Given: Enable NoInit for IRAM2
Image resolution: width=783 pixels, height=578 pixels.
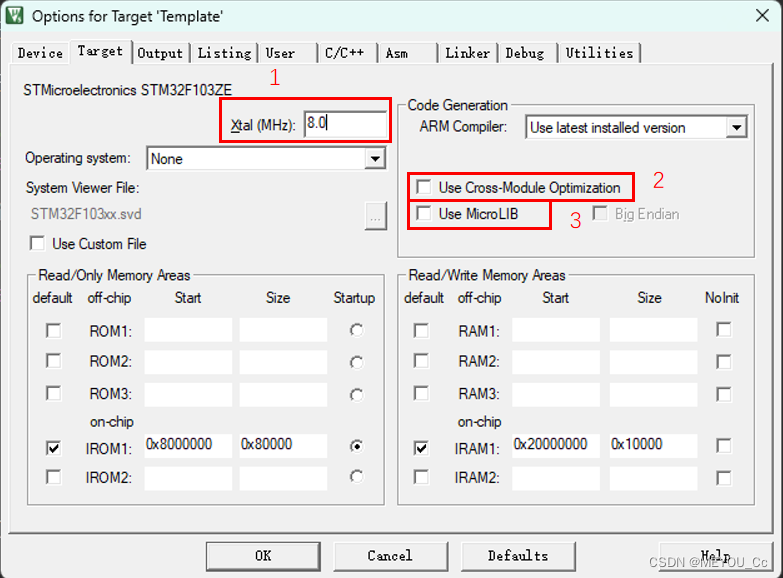Looking at the screenshot, I should (724, 478).
